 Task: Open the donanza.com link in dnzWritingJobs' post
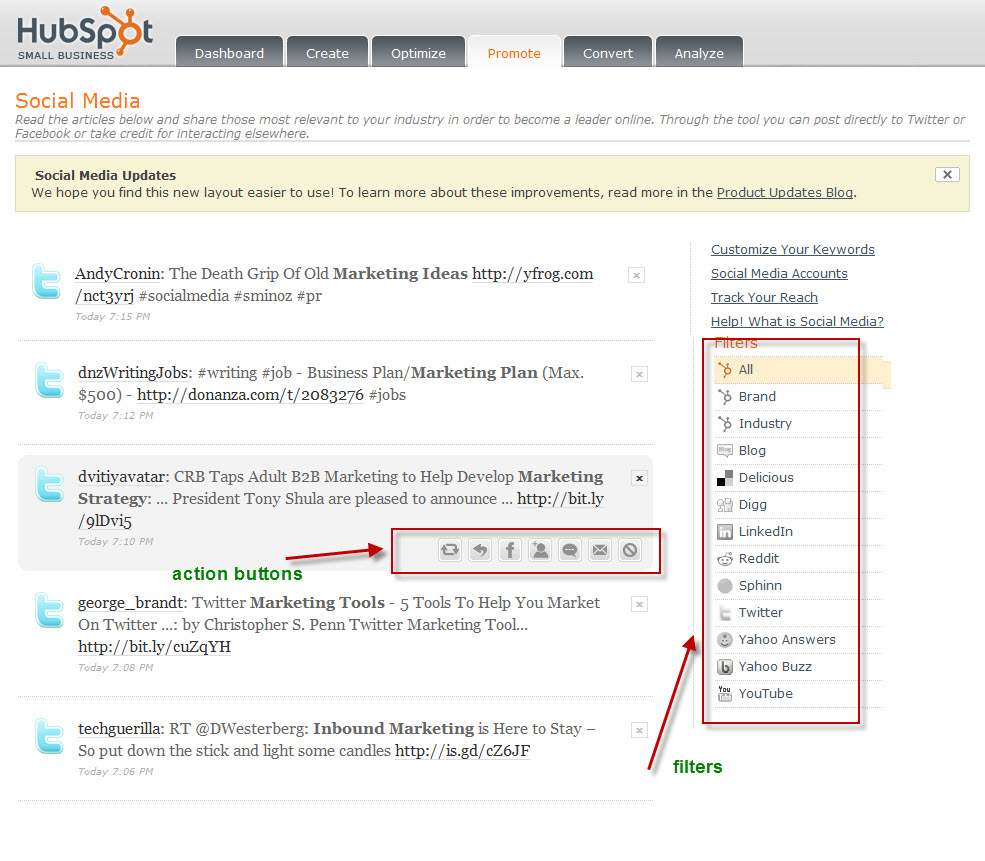250,395
